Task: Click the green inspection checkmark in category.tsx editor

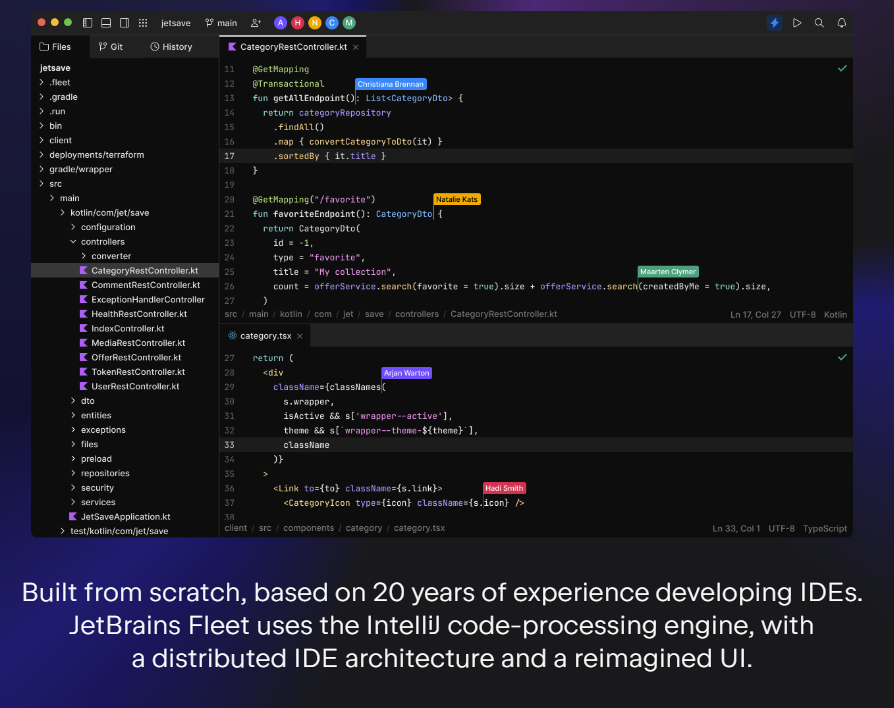Action: click(x=842, y=356)
